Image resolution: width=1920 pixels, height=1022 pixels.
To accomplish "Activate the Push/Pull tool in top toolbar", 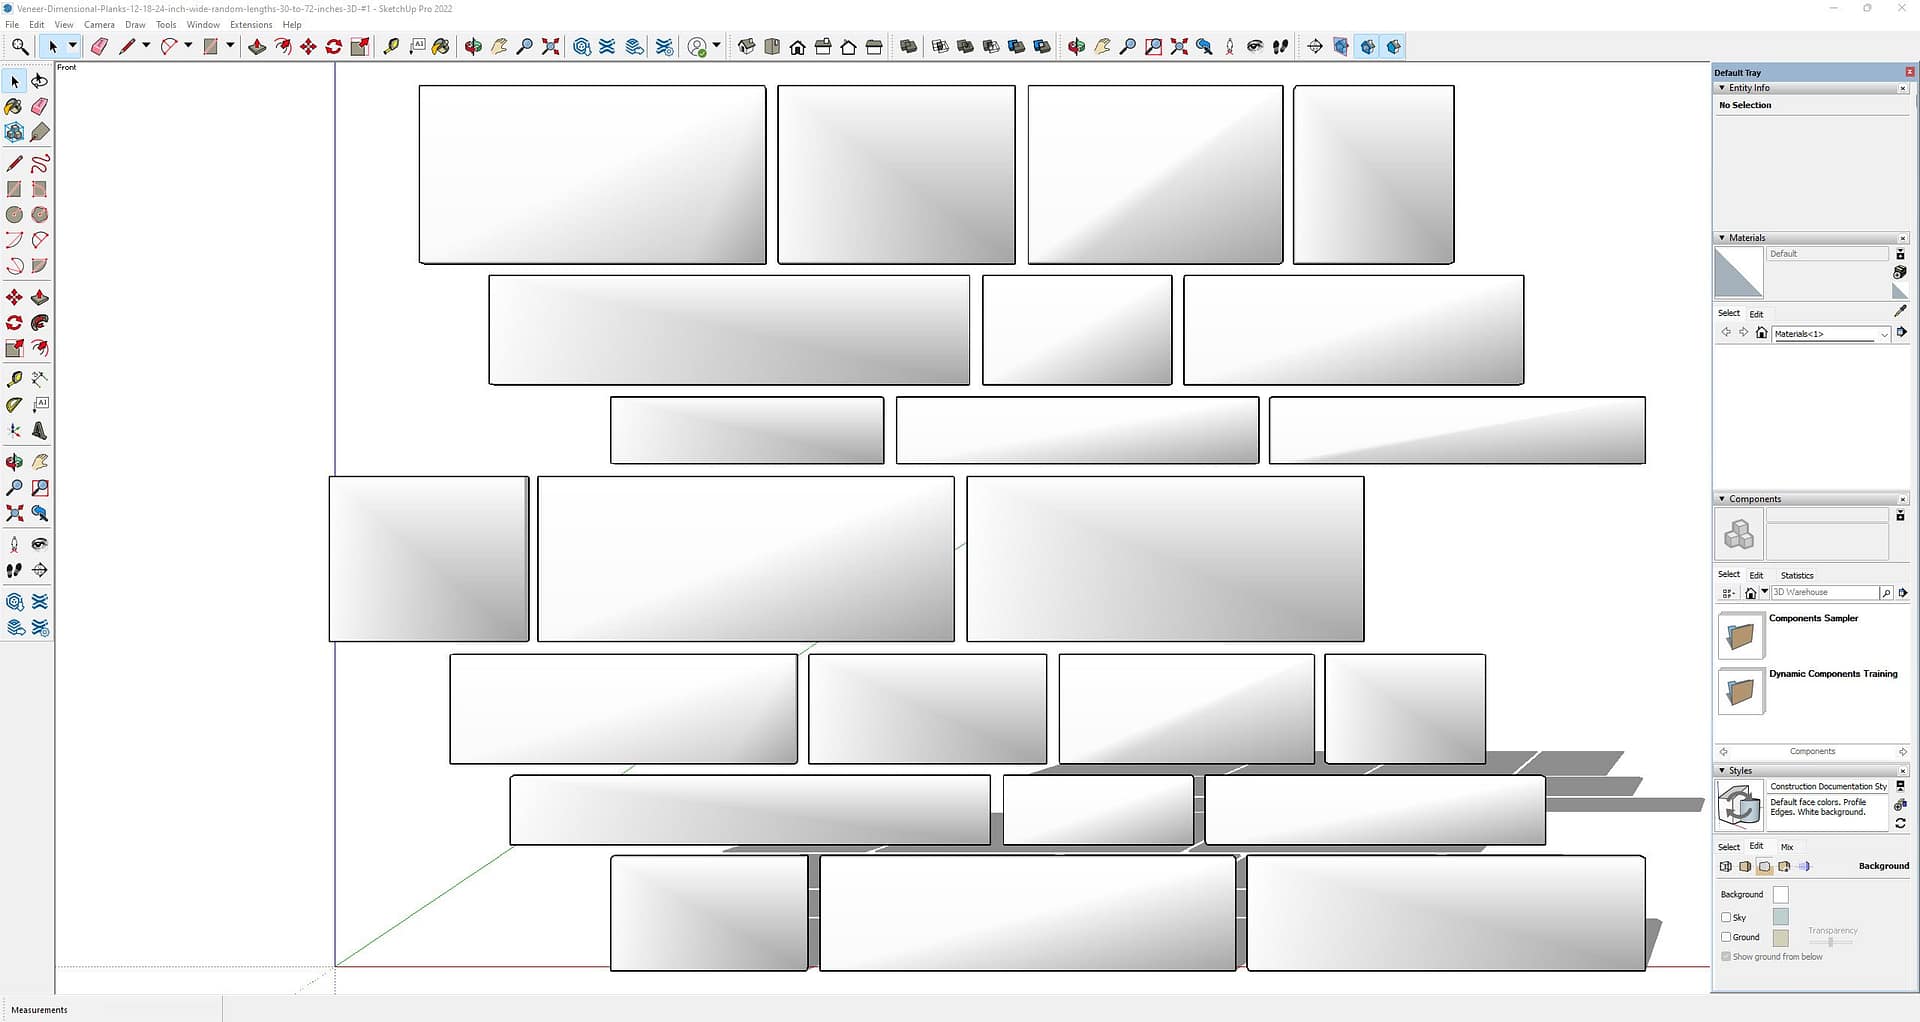I will (x=257, y=47).
